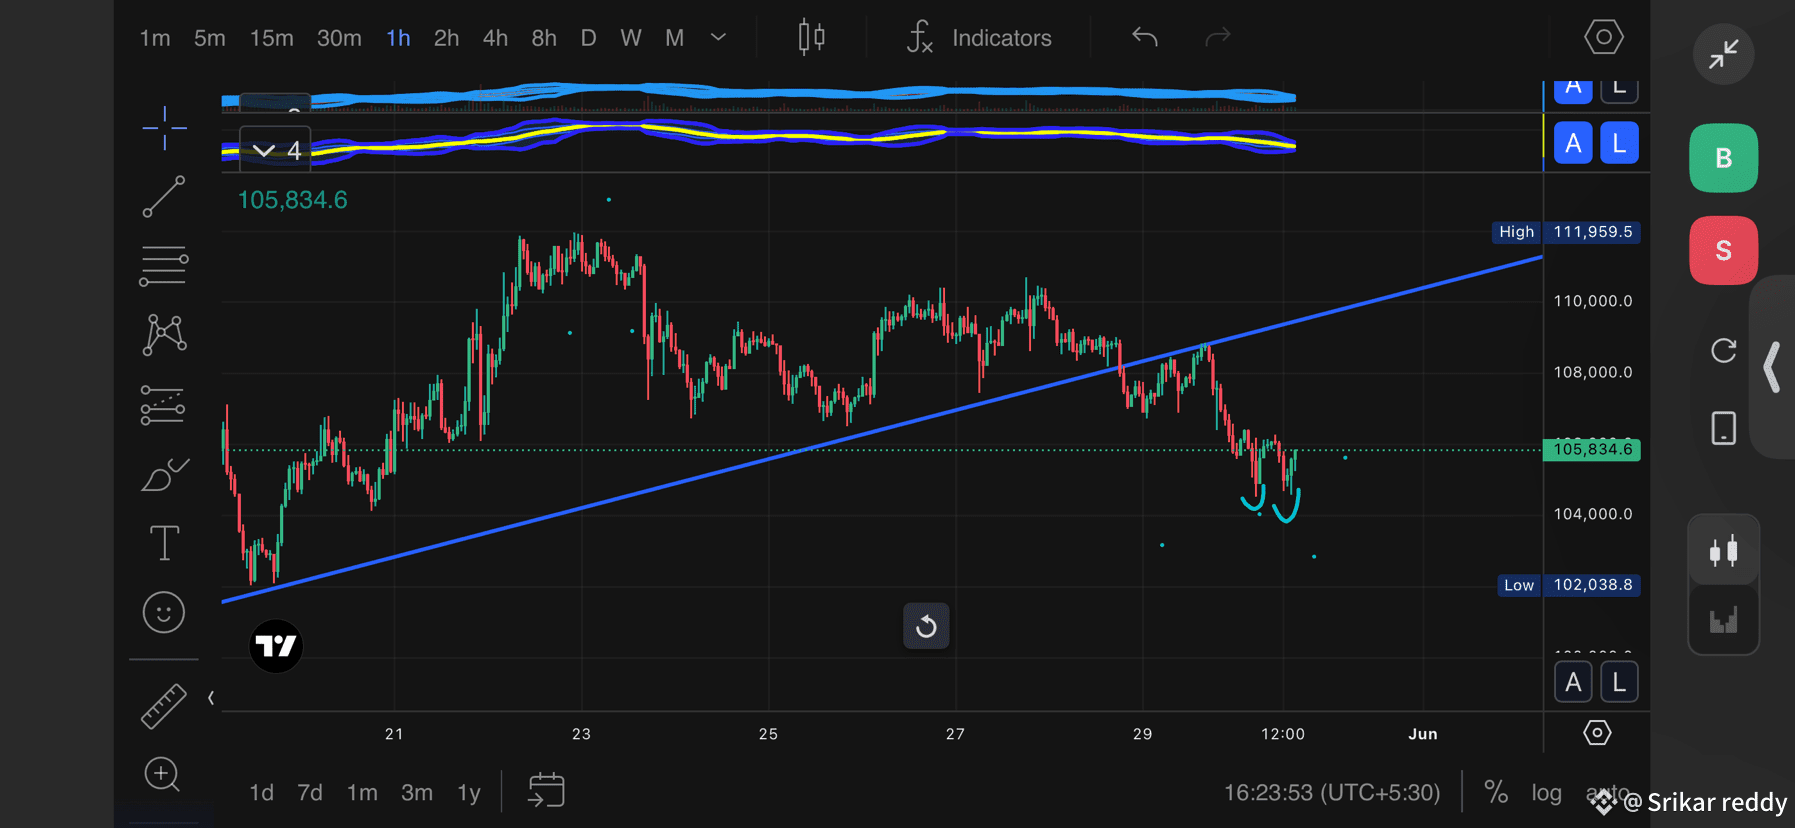Select the trend line drawing tool
1795x828 pixels.
164,197
